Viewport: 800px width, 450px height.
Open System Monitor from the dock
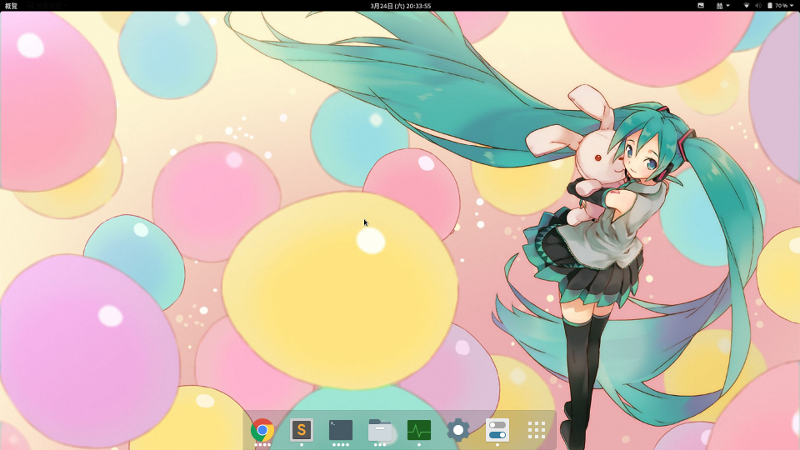coord(419,430)
